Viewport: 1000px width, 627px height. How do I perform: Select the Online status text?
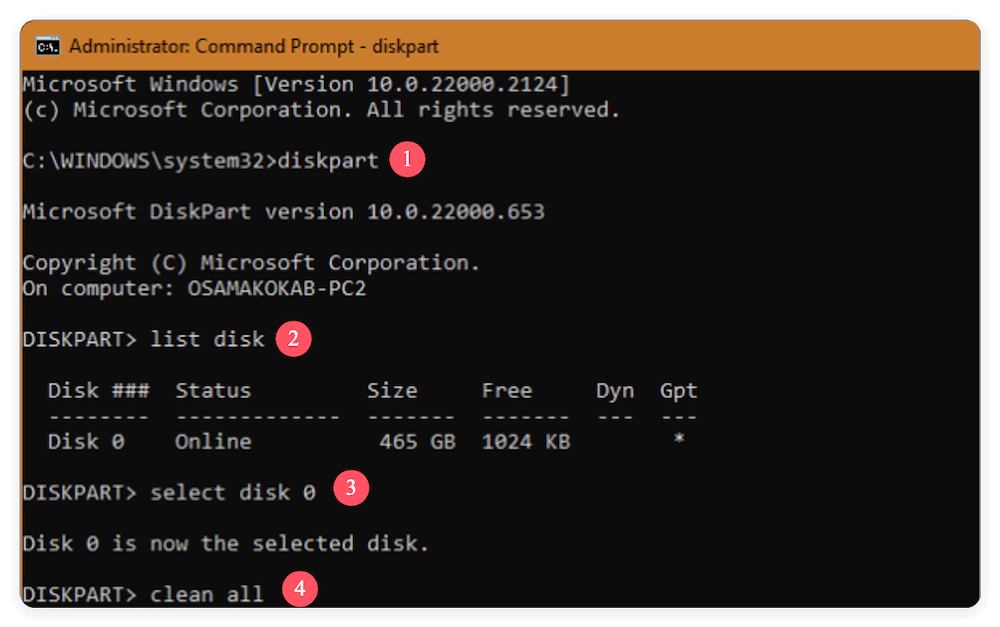click(x=212, y=441)
